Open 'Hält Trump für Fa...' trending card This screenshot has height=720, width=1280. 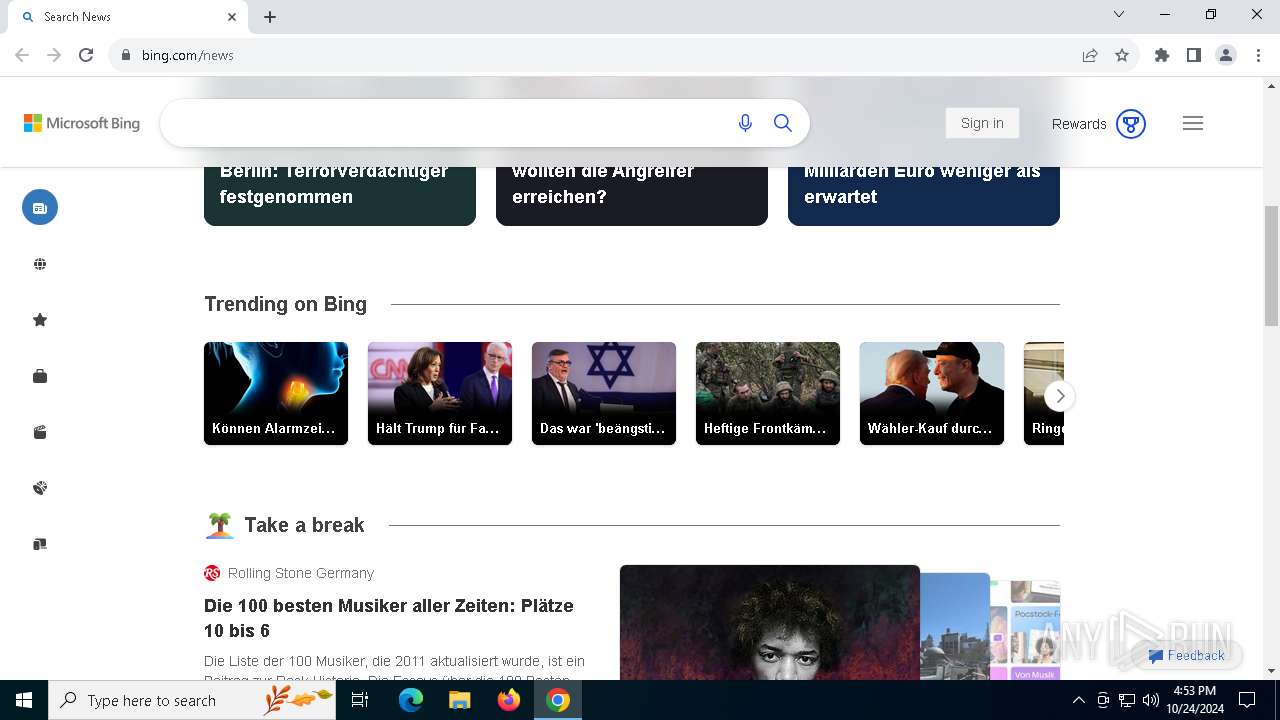pos(440,393)
